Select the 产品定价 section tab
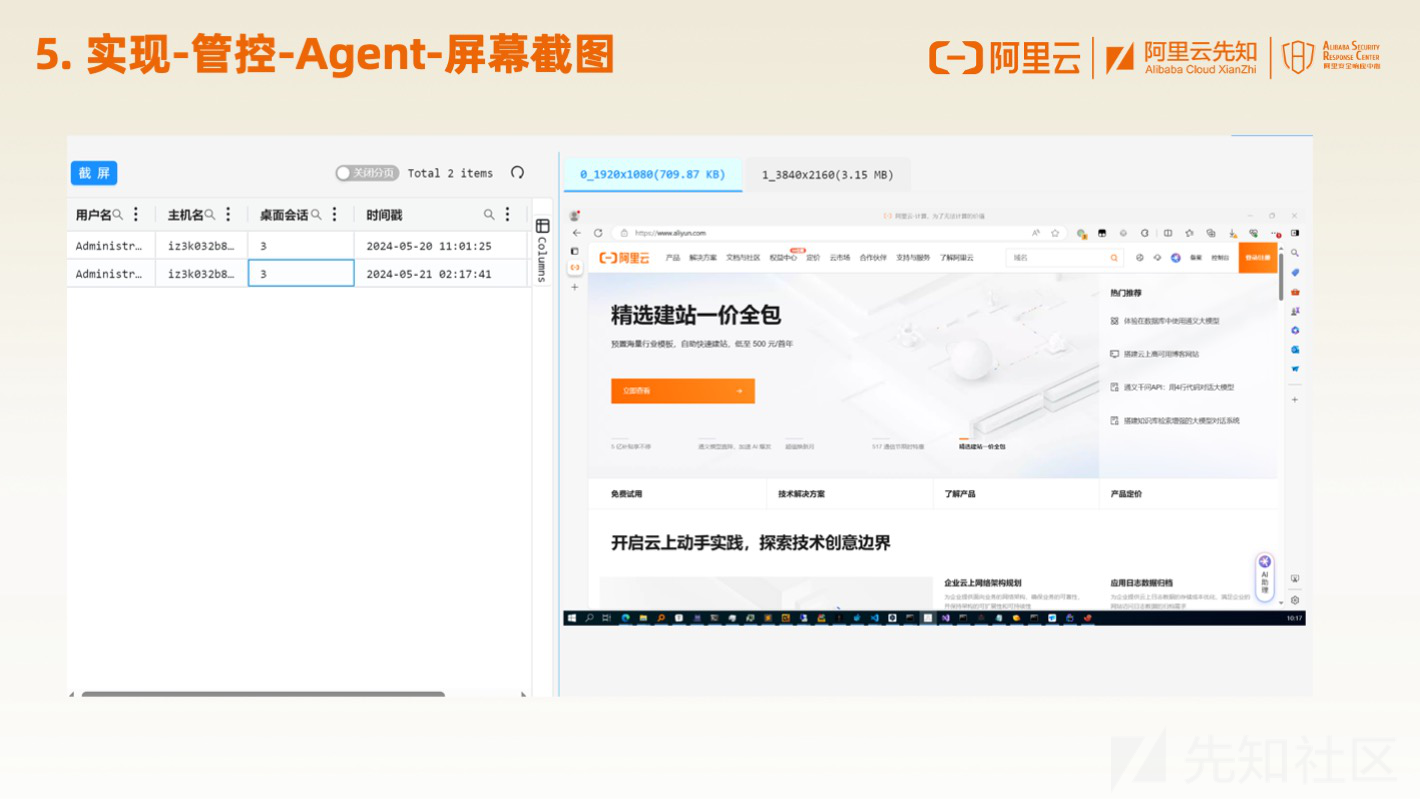 click(x=1126, y=494)
